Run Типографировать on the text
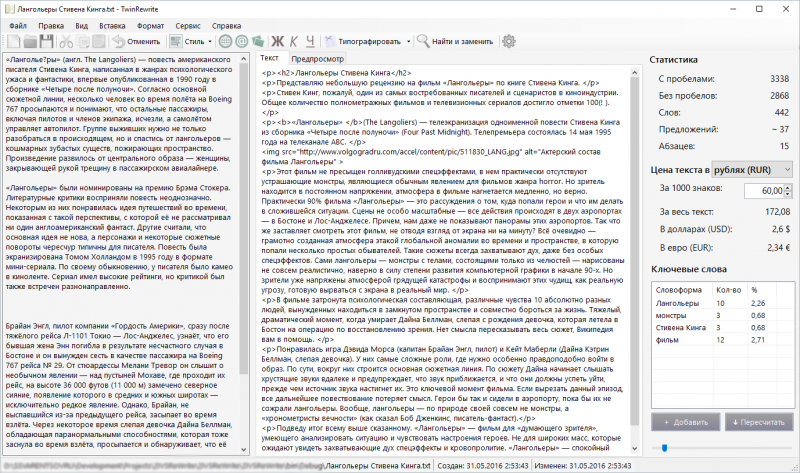Screen dimensions: 800x473 tap(363, 41)
